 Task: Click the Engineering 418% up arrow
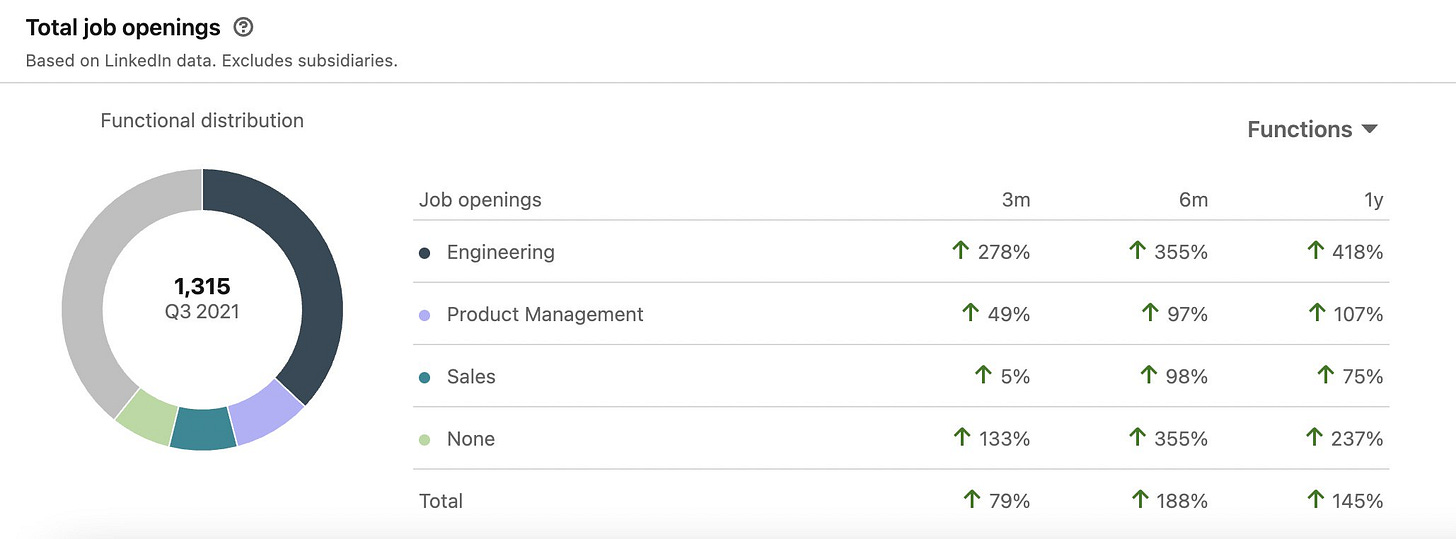tap(1317, 251)
